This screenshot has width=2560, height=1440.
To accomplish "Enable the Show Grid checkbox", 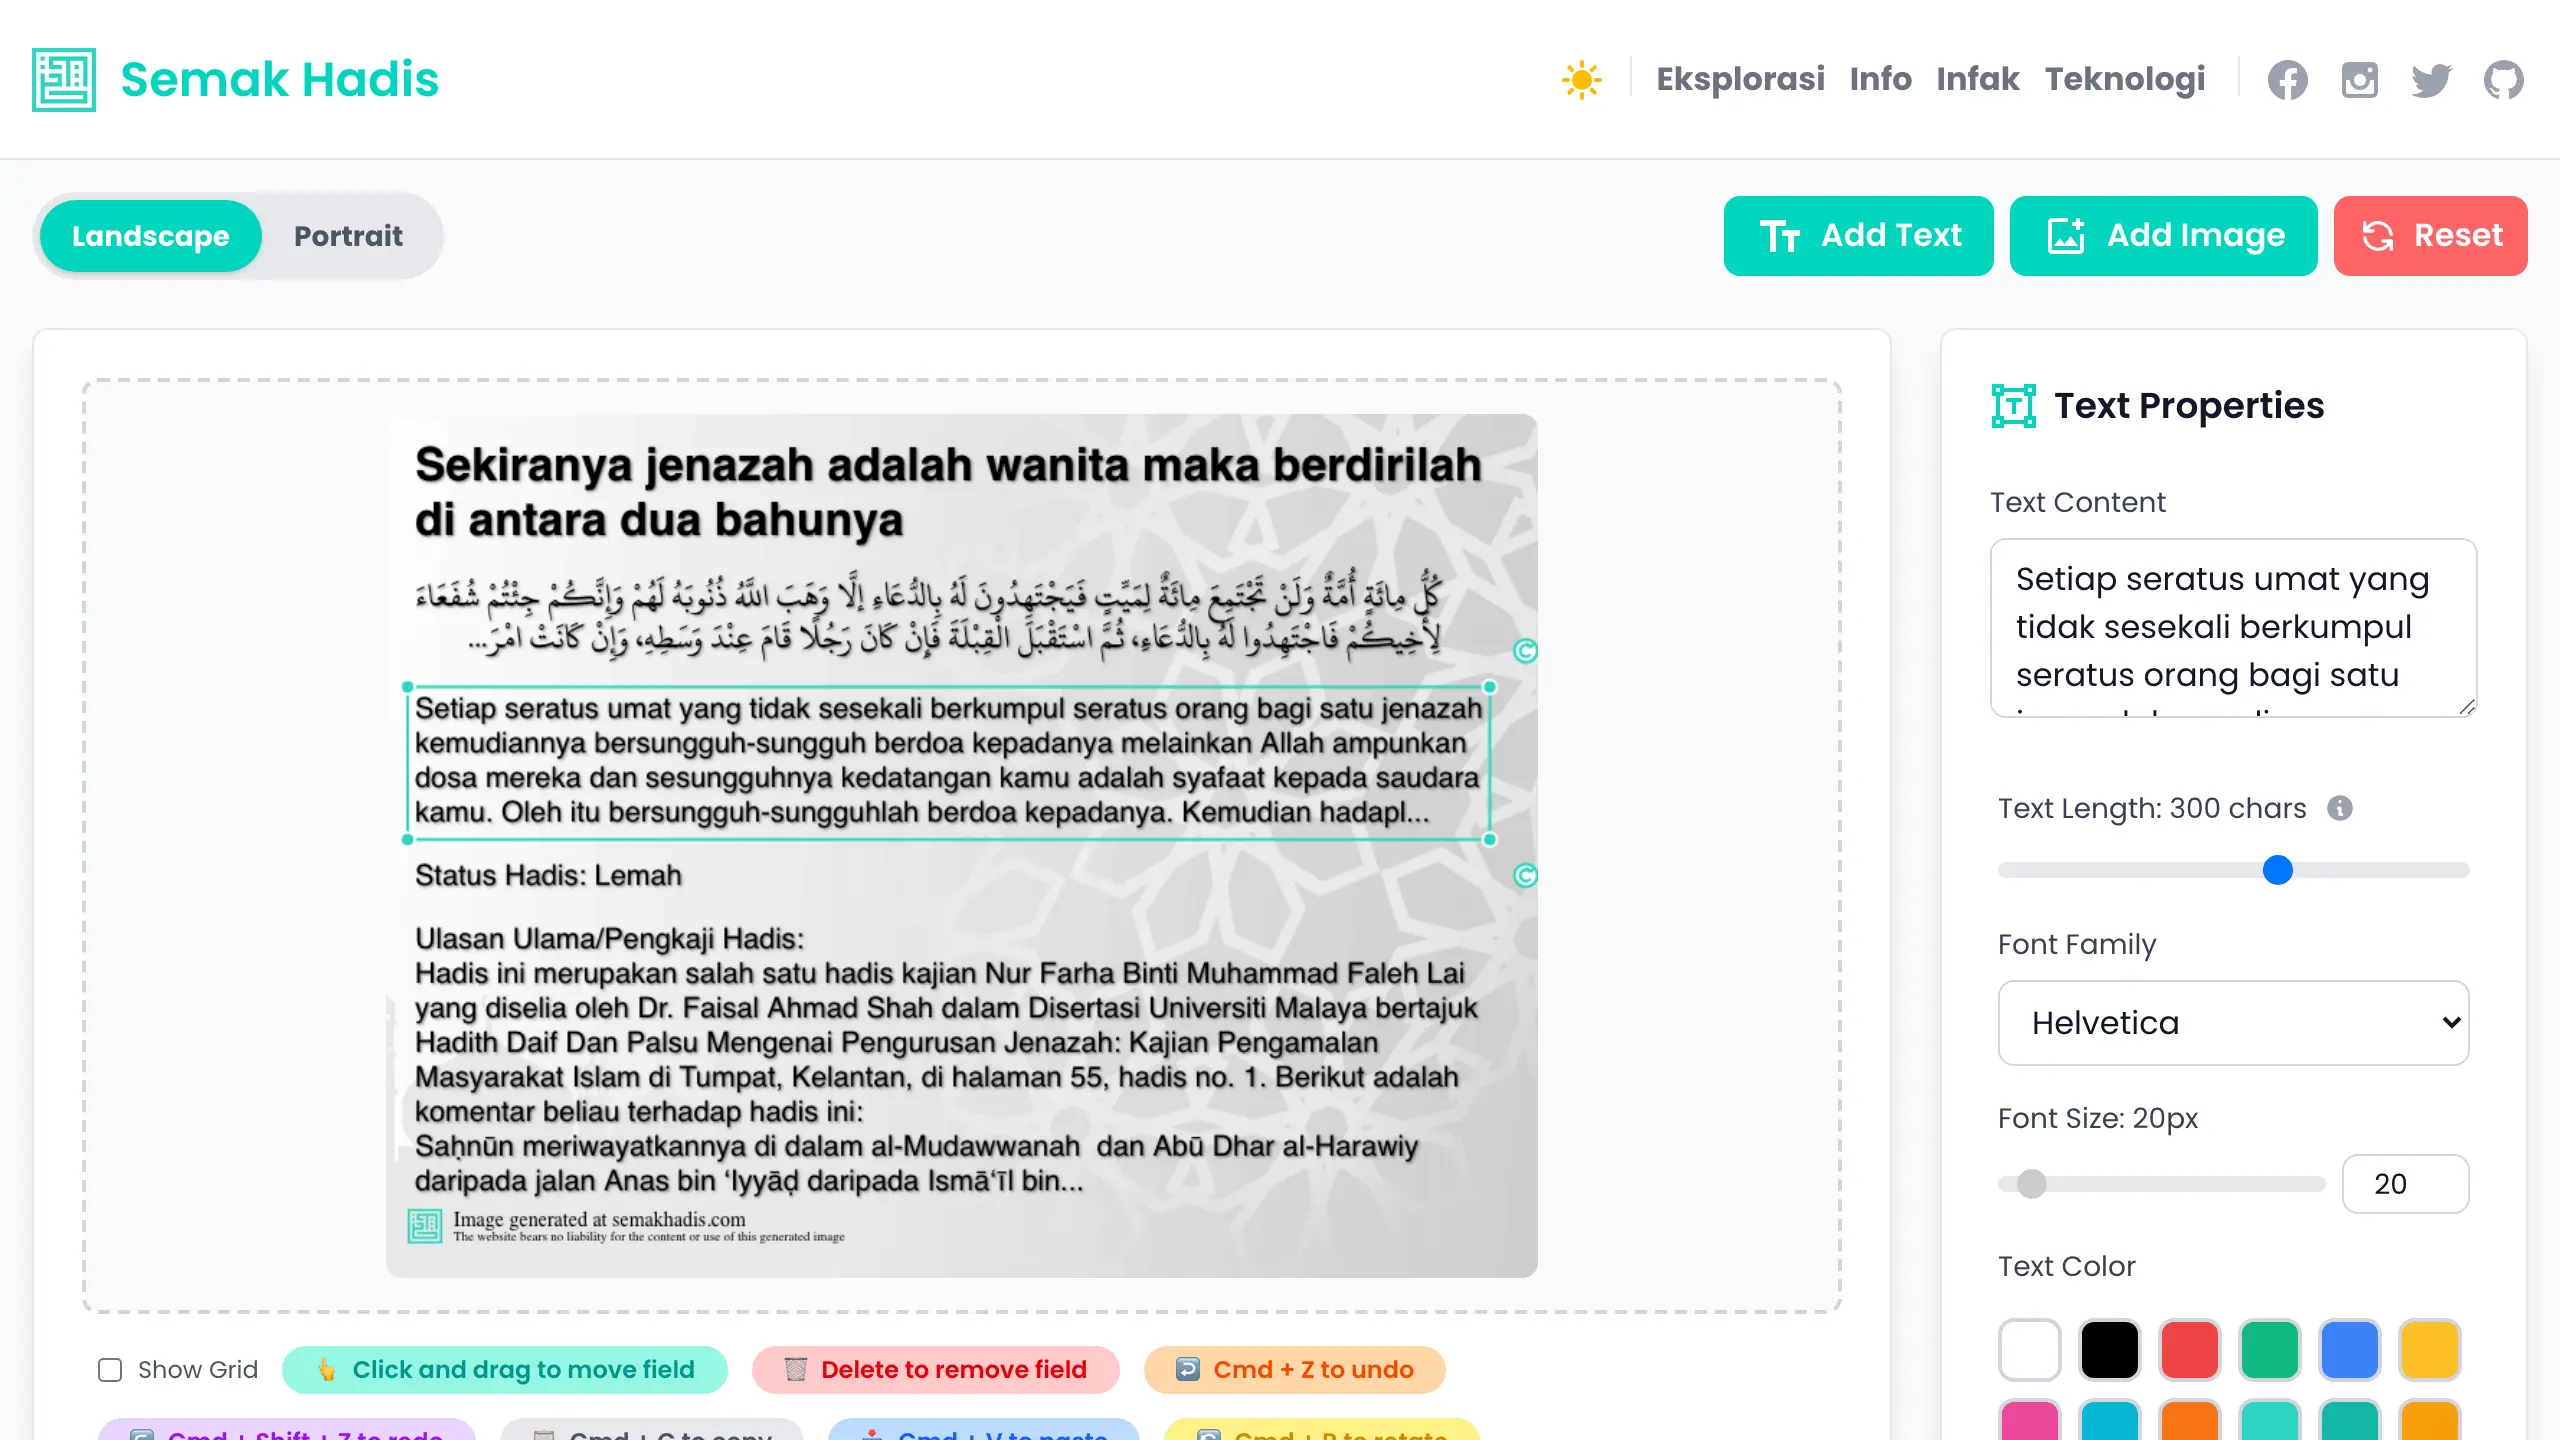I will click(109, 1370).
